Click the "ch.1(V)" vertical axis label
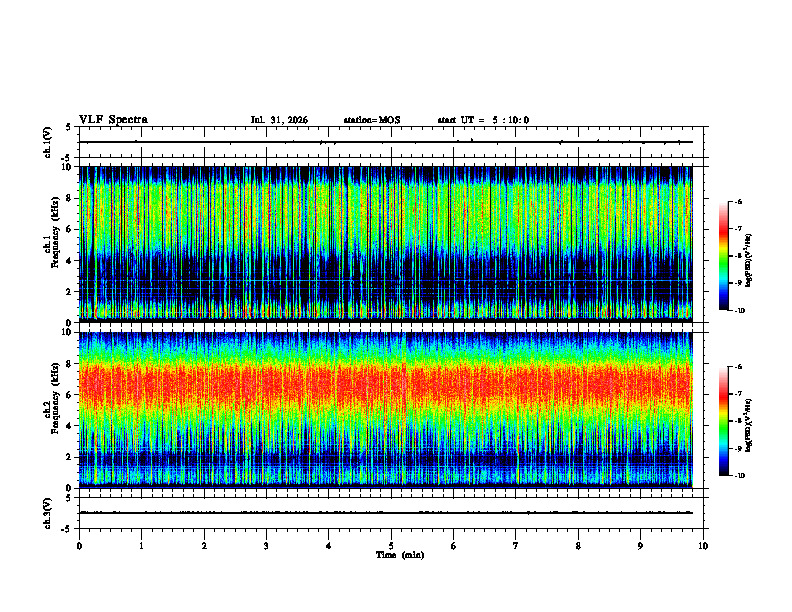 tap(48, 142)
